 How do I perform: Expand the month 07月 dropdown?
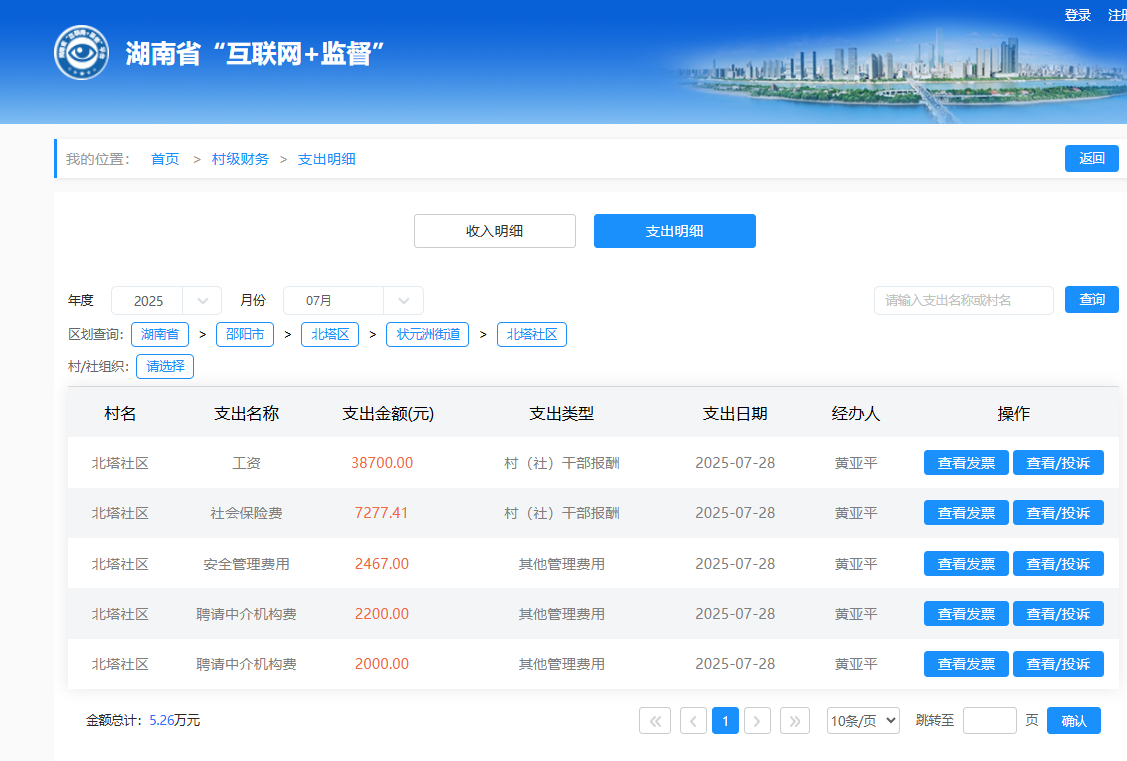click(x=353, y=300)
